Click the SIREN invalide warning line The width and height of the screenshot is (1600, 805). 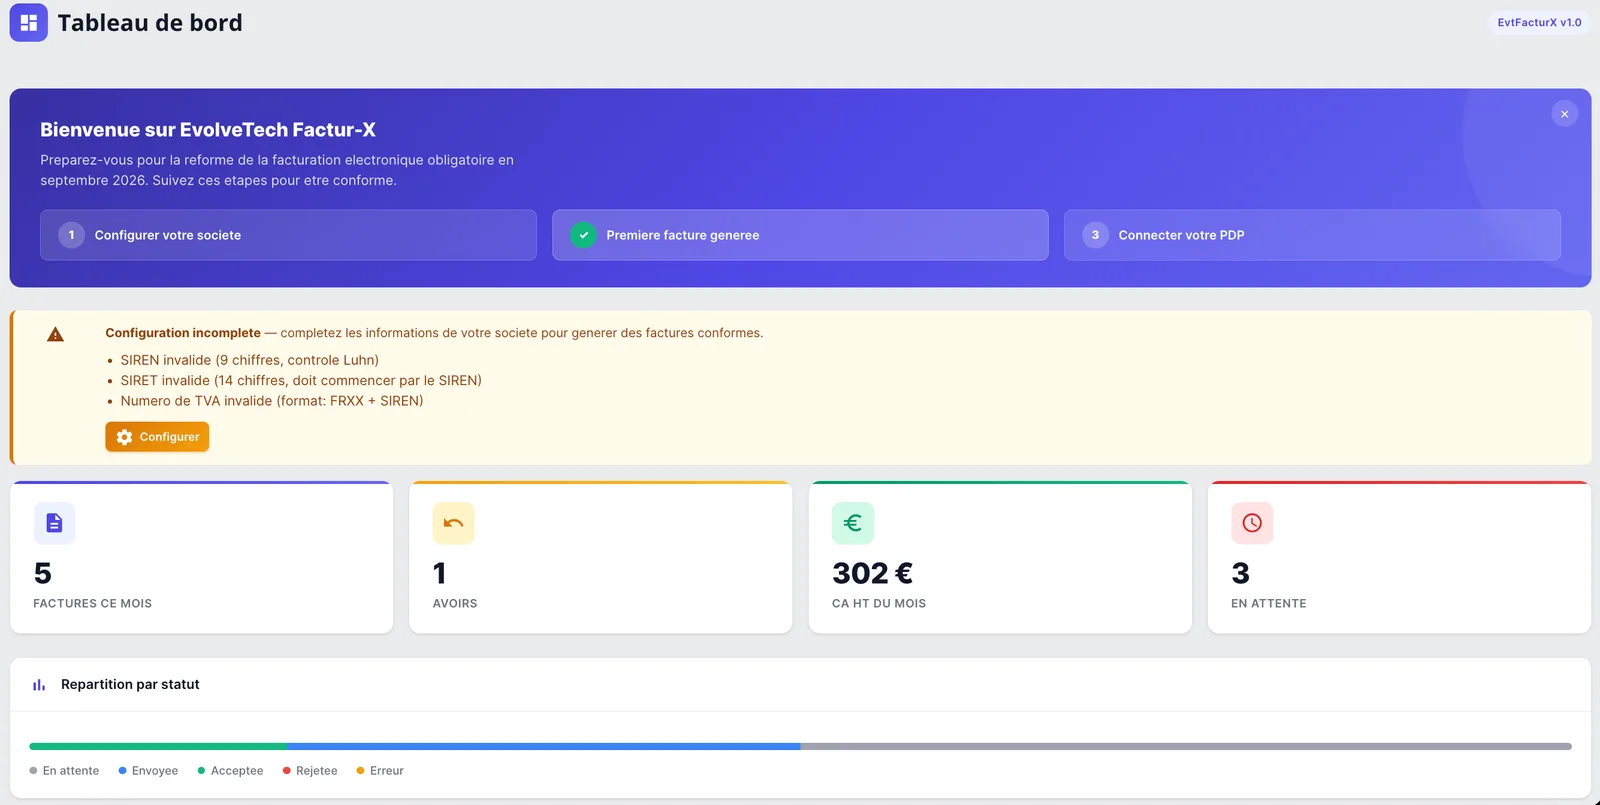[249, 360]
